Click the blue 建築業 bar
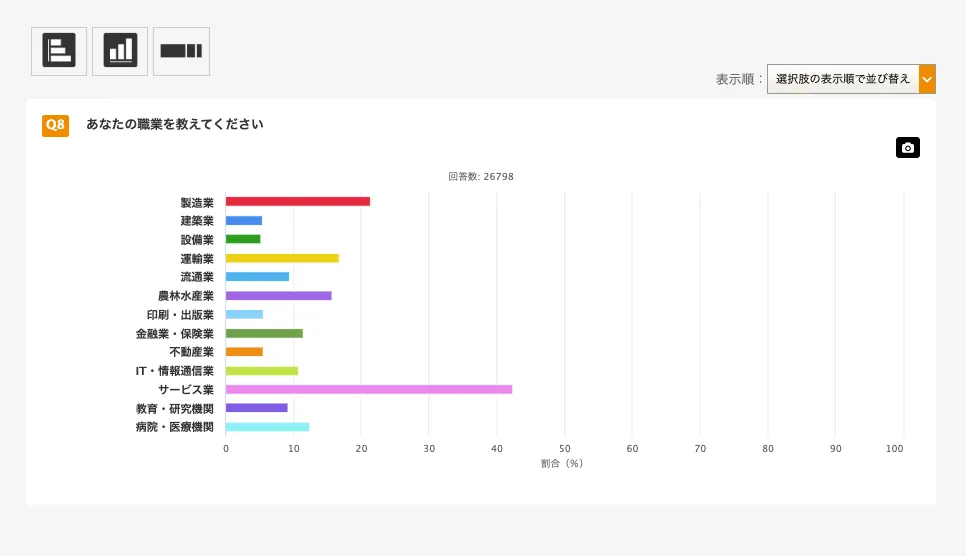Image resolution: width=966 pixels, height=556 pixels. (244, 220)
